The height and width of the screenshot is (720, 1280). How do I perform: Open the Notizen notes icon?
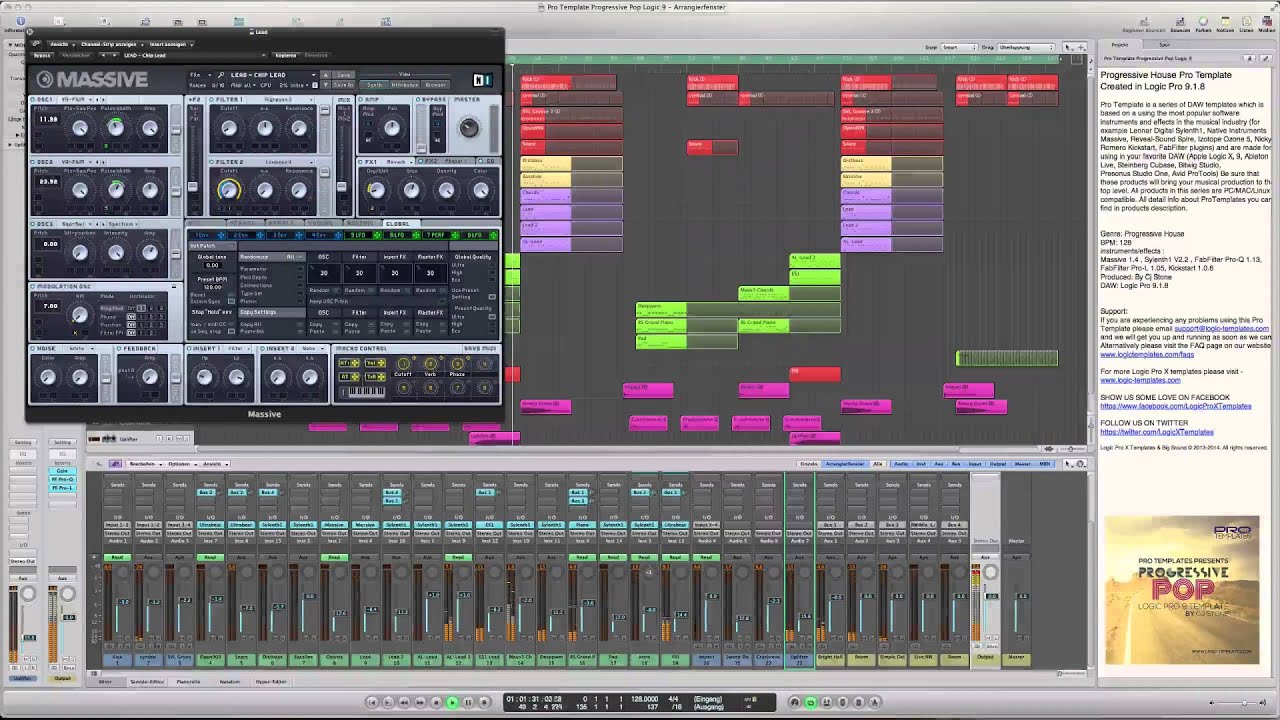1225,26
